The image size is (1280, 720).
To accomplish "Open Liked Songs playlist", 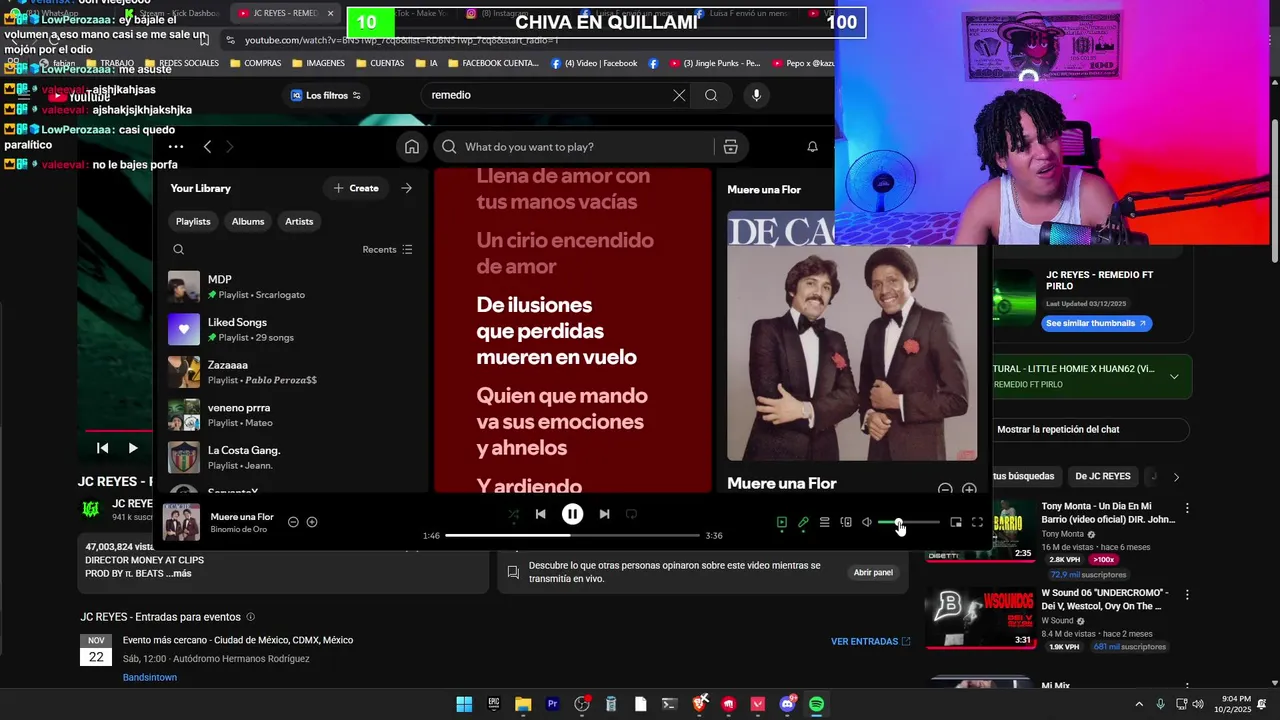I will 290,330.
